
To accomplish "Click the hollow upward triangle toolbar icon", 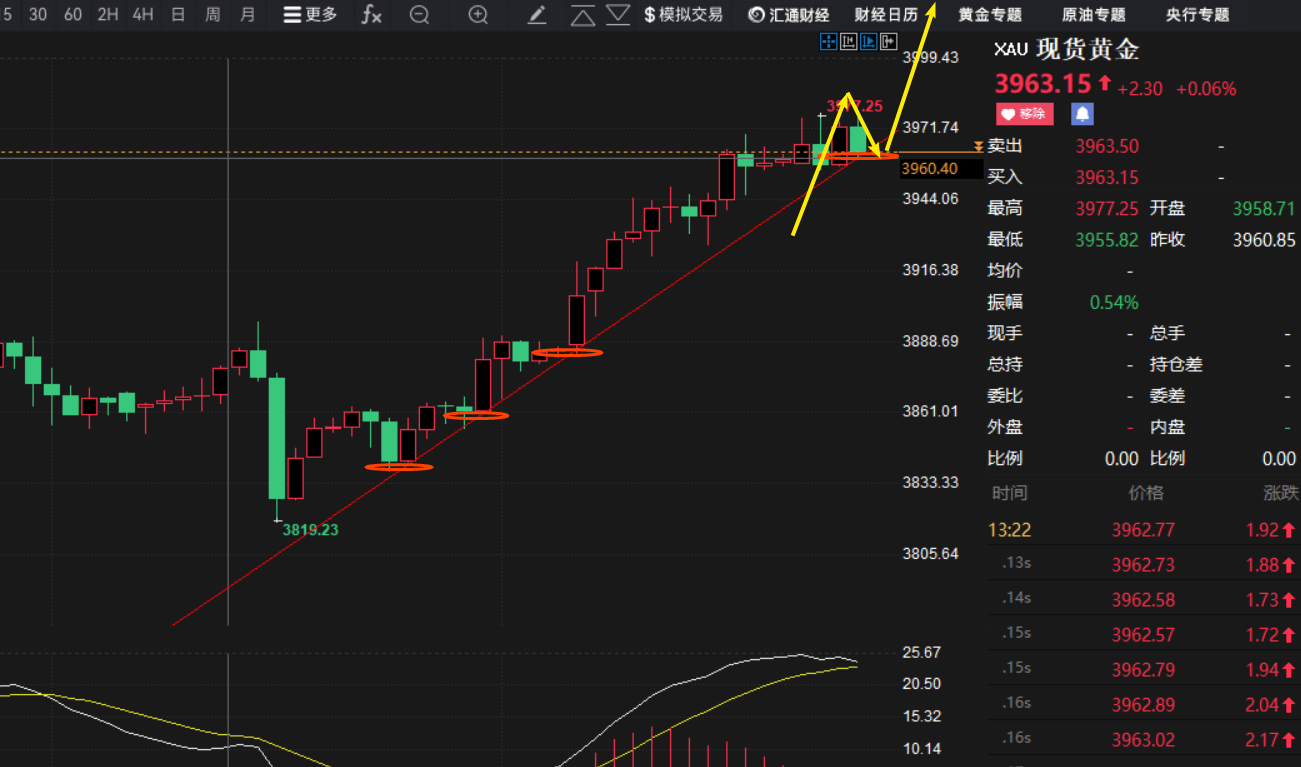I will pos(583,15).
